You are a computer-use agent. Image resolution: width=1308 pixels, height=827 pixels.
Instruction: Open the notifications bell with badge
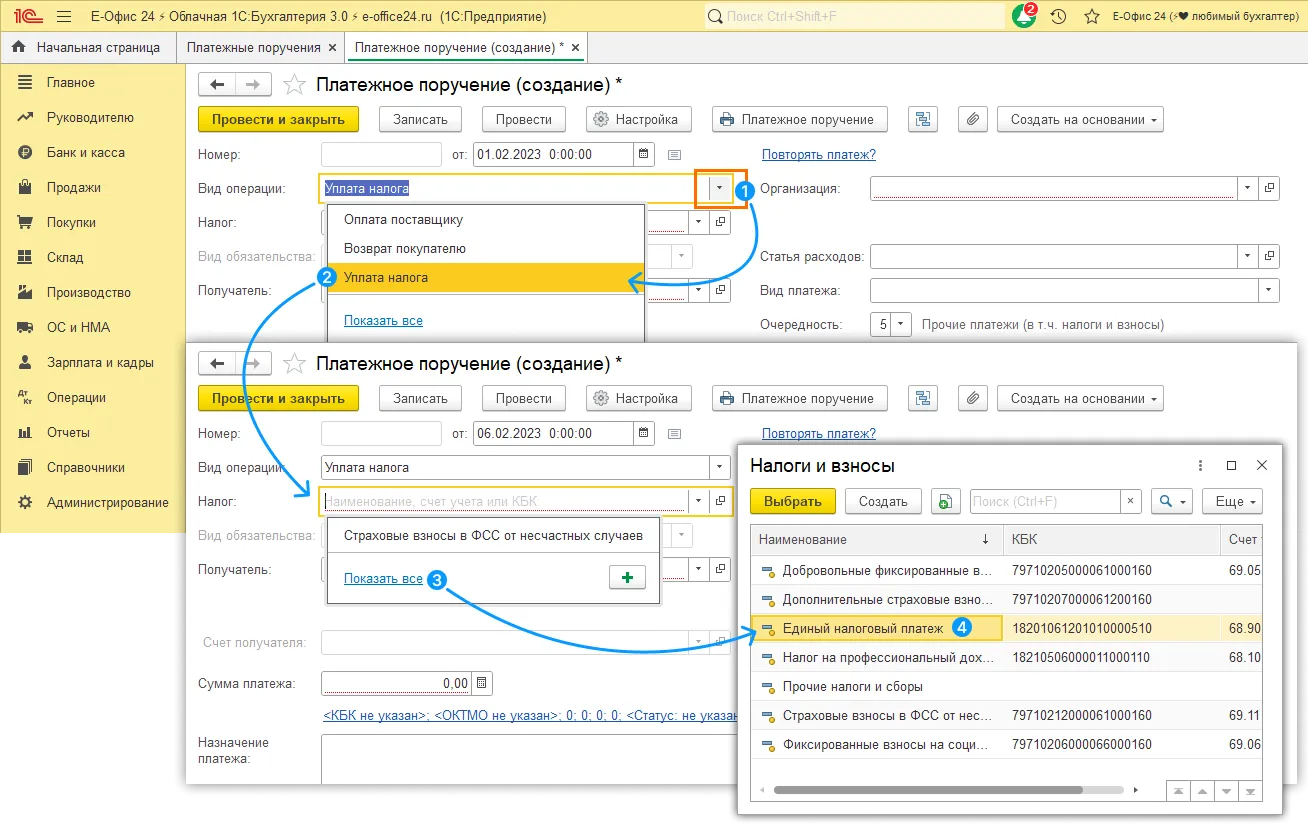point(1024,16)
